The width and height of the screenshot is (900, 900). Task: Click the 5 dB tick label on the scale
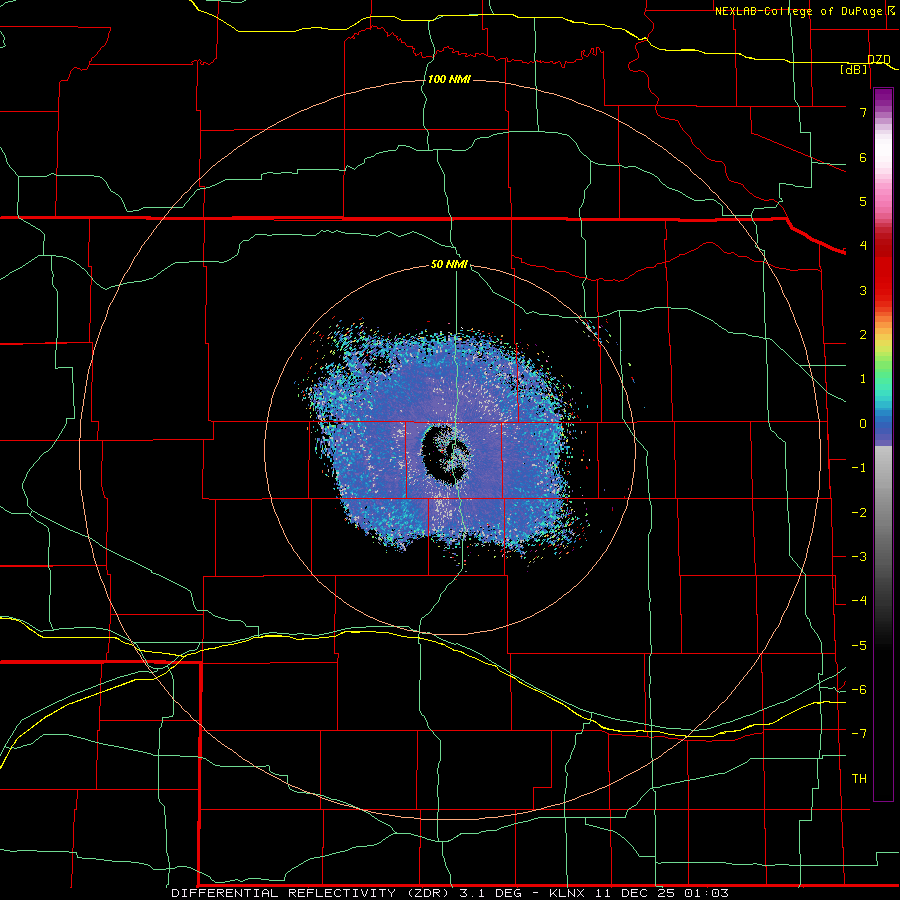pyautogui.click(x=863, y=201)
